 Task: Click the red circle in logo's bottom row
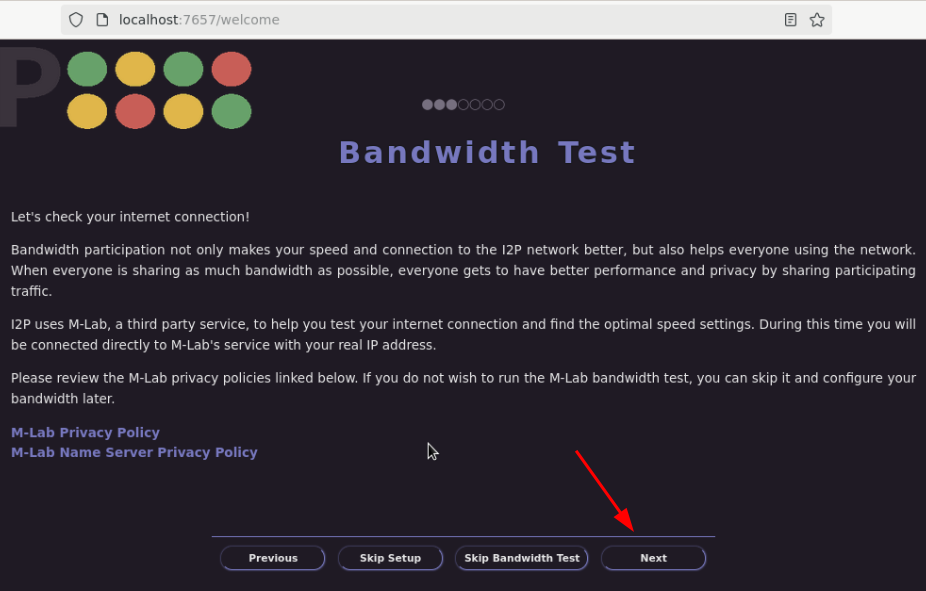tap(135, 111)
